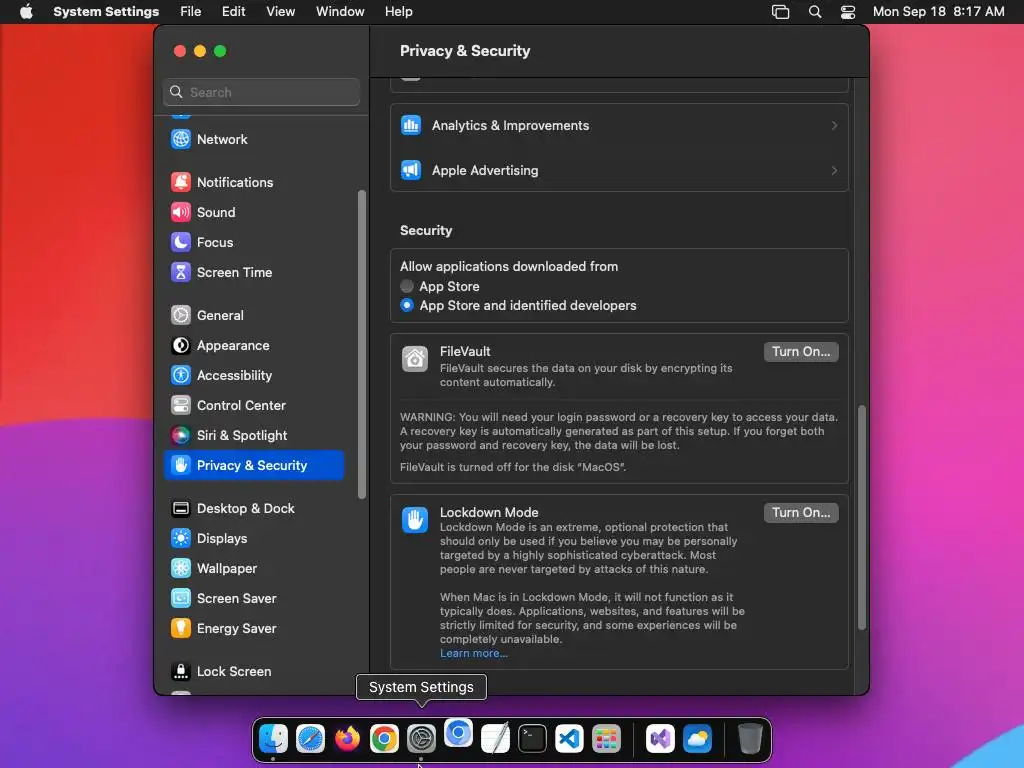Open Displays settings
1024x768 pixels.
pyautogui.click(x=254, y=539)
